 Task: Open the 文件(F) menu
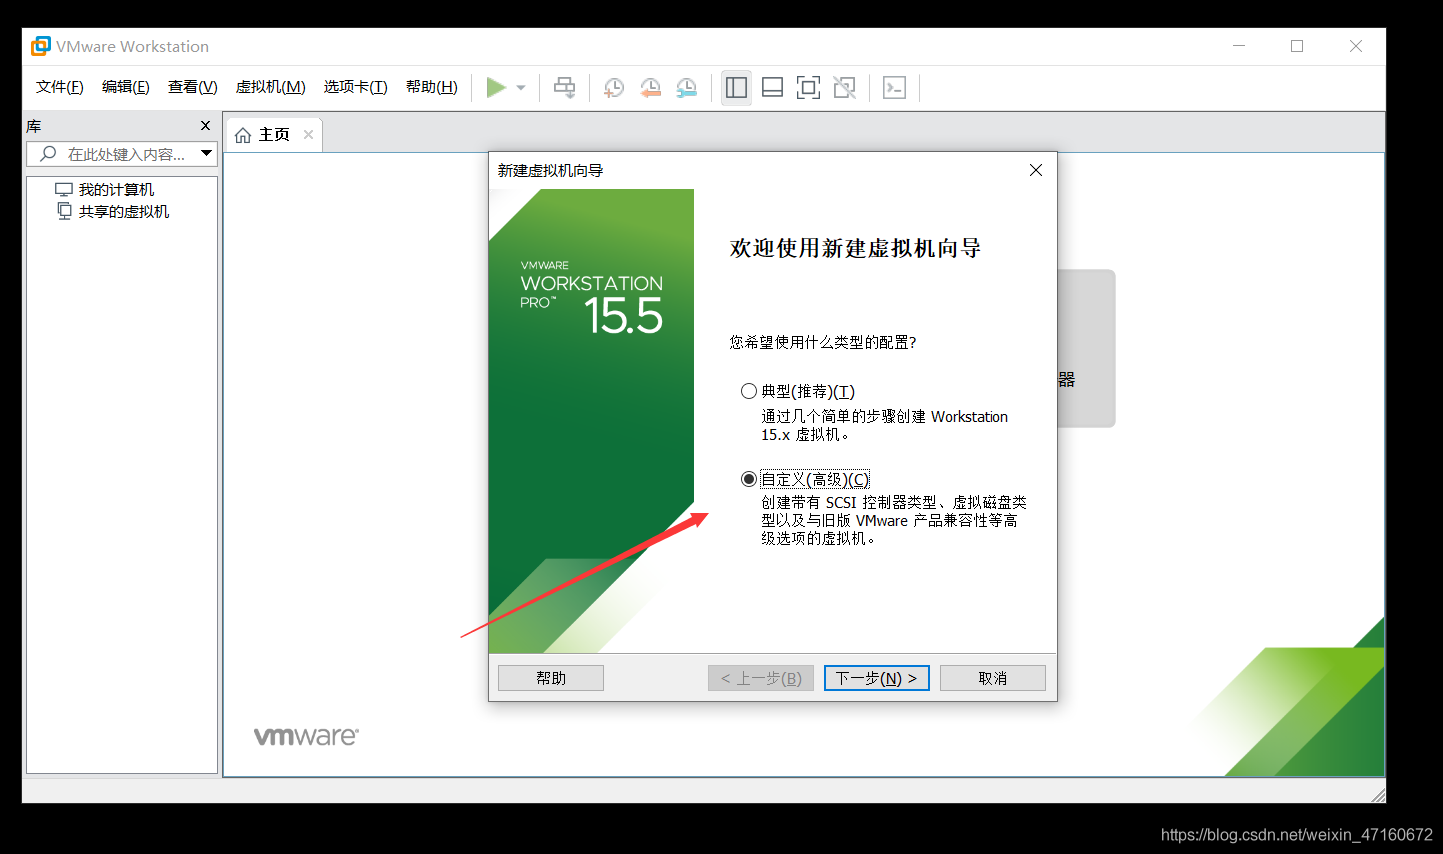(60, 87)
